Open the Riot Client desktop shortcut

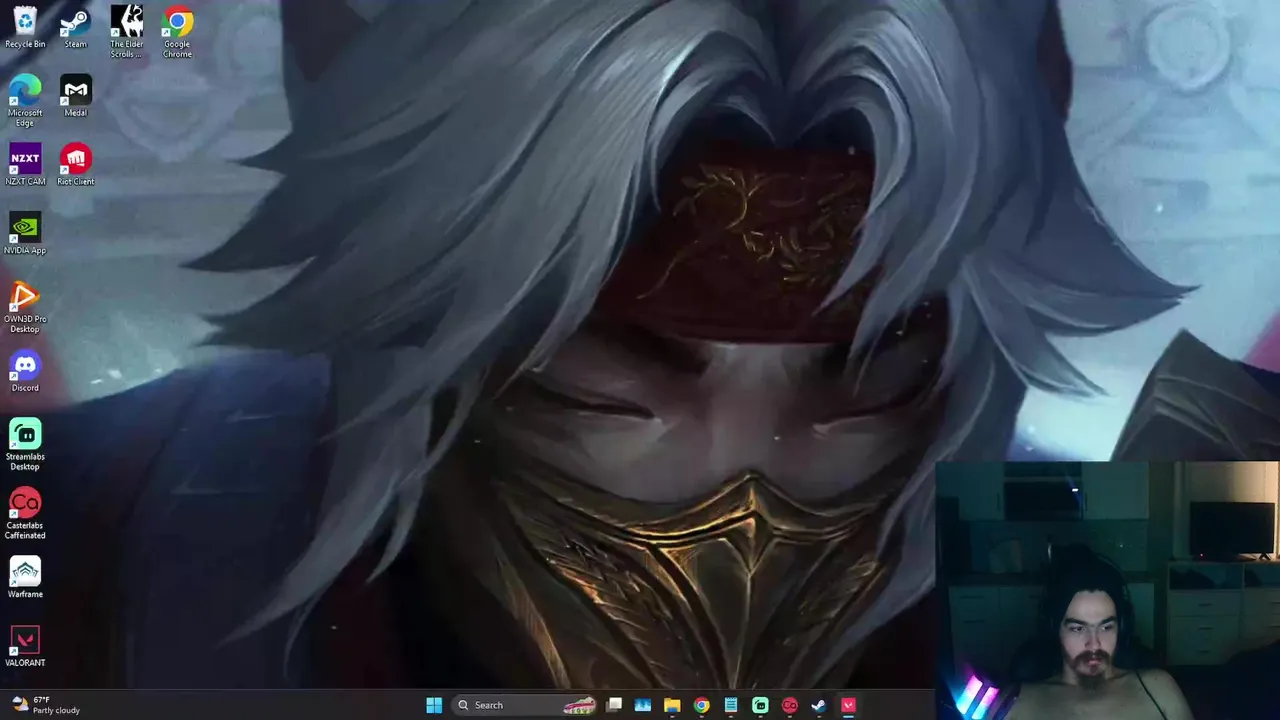(75, 165)
